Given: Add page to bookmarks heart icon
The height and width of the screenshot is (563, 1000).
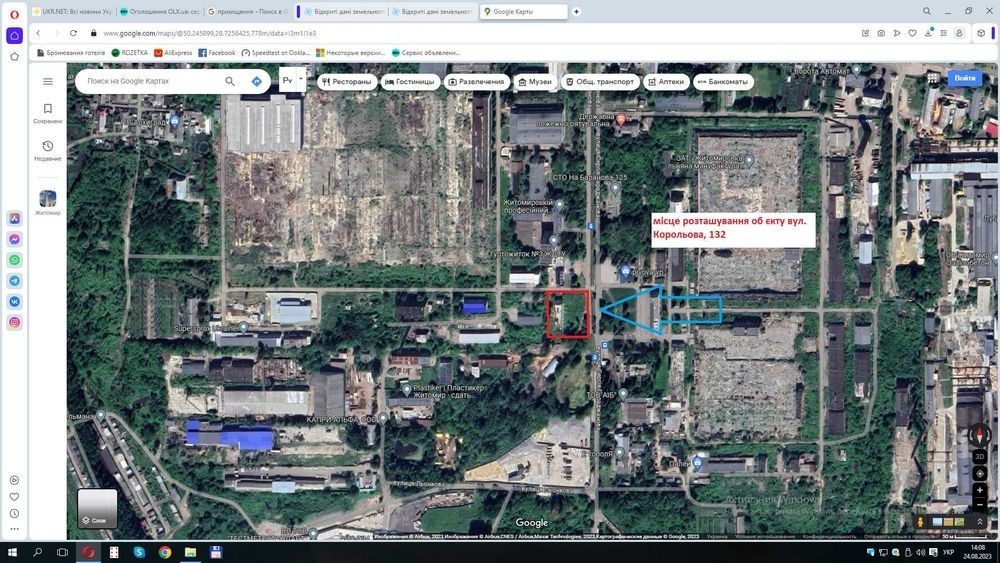Looking at the screenshot, I should (913, 33).
